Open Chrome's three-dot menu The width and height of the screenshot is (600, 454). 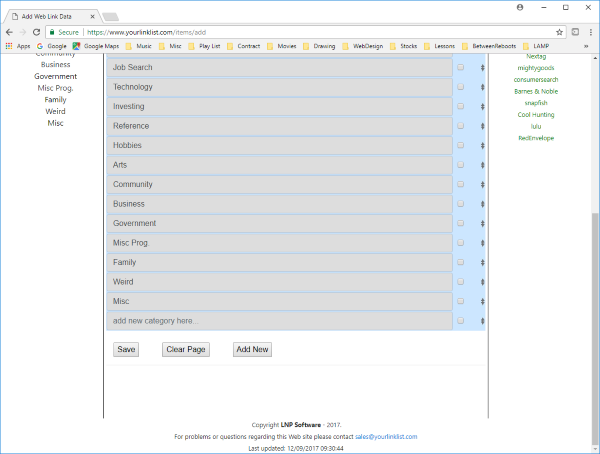click(590, 32)
